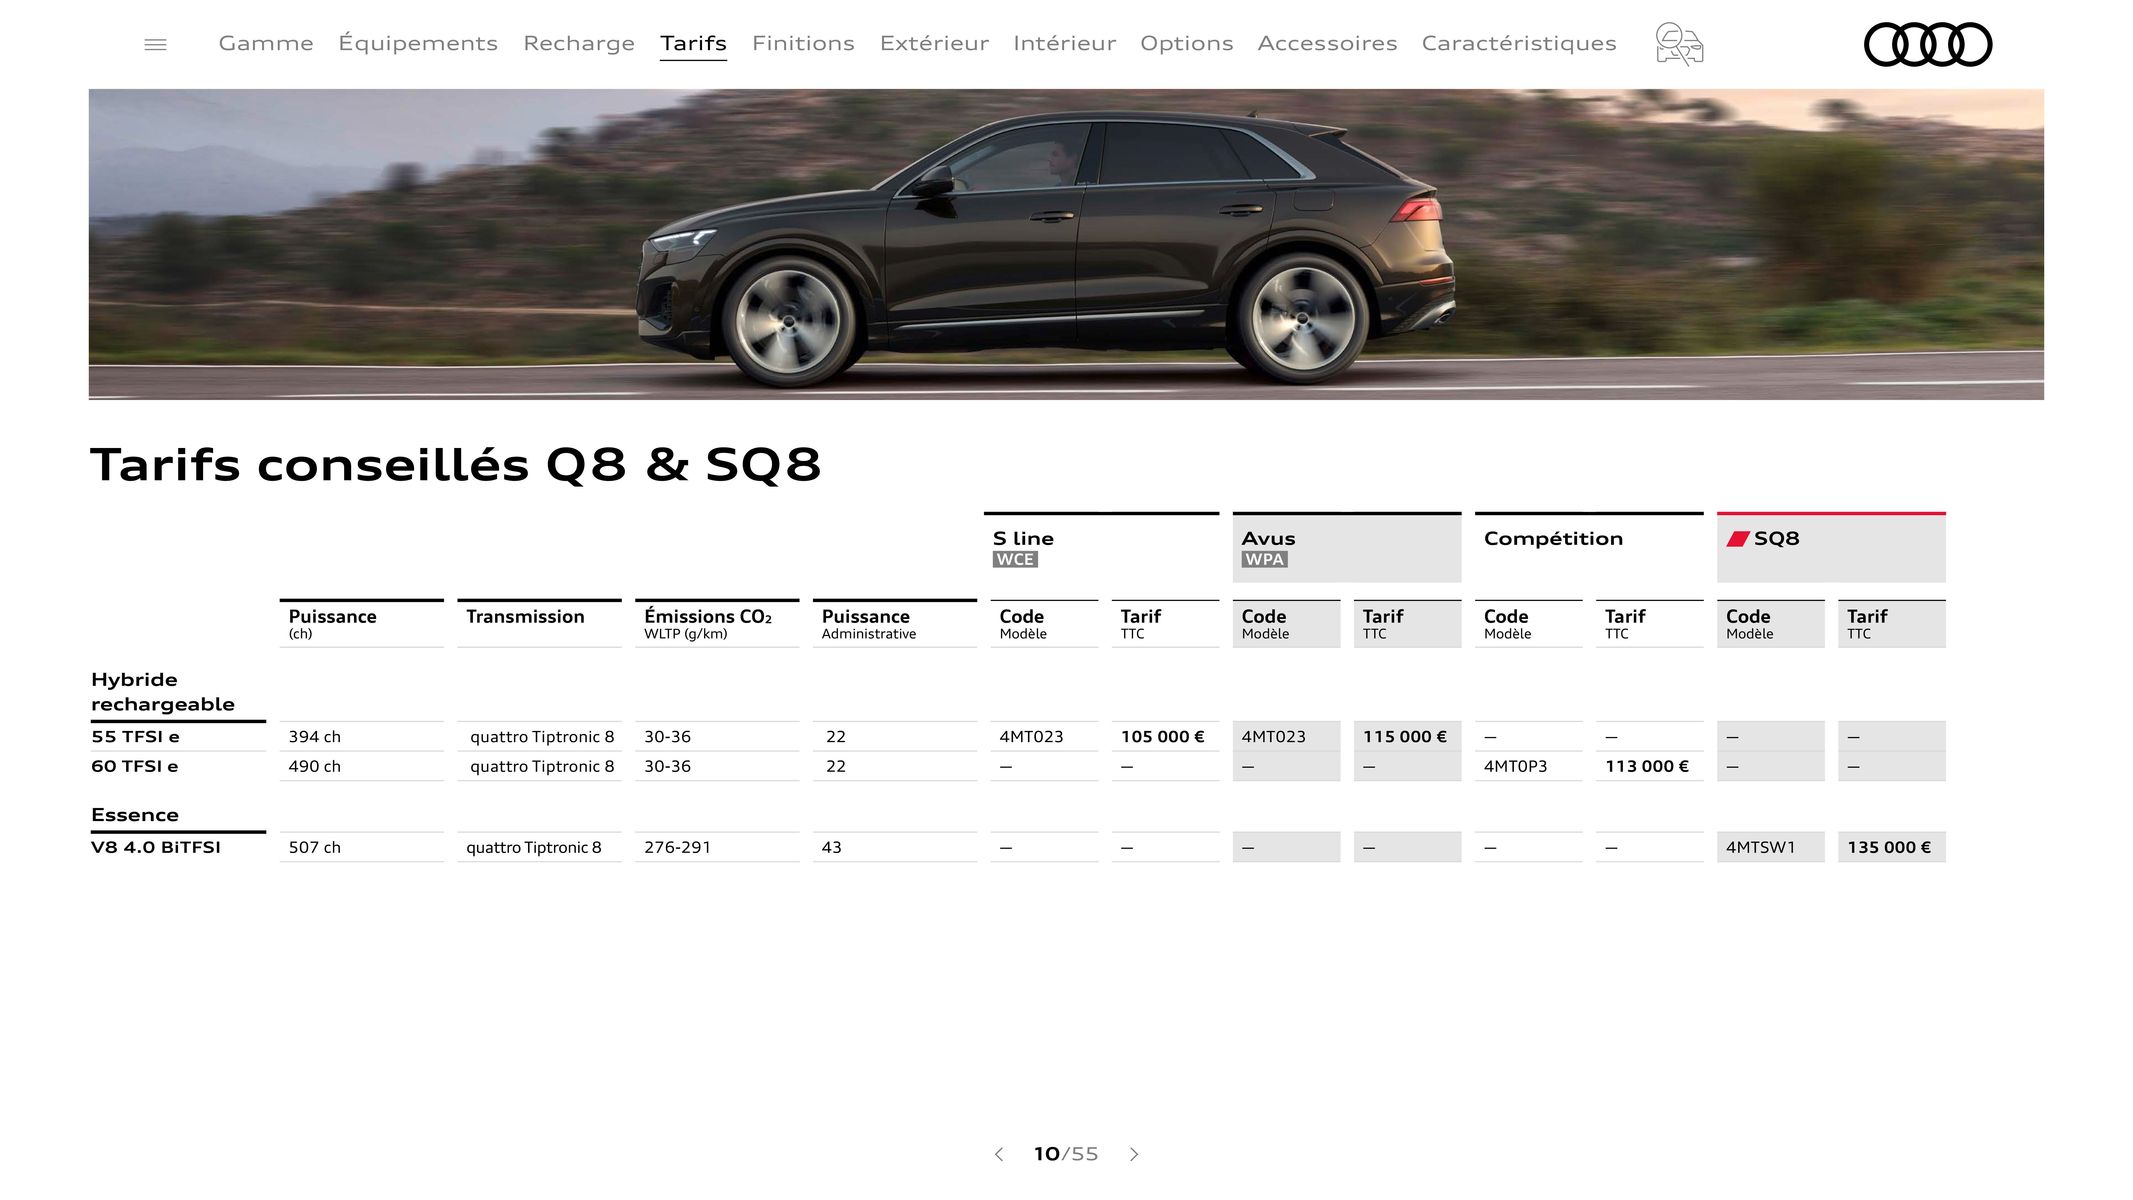Open the hamburger menu icon
Viewport: 2133px width, 1200px height.
[x=155, y=44]
